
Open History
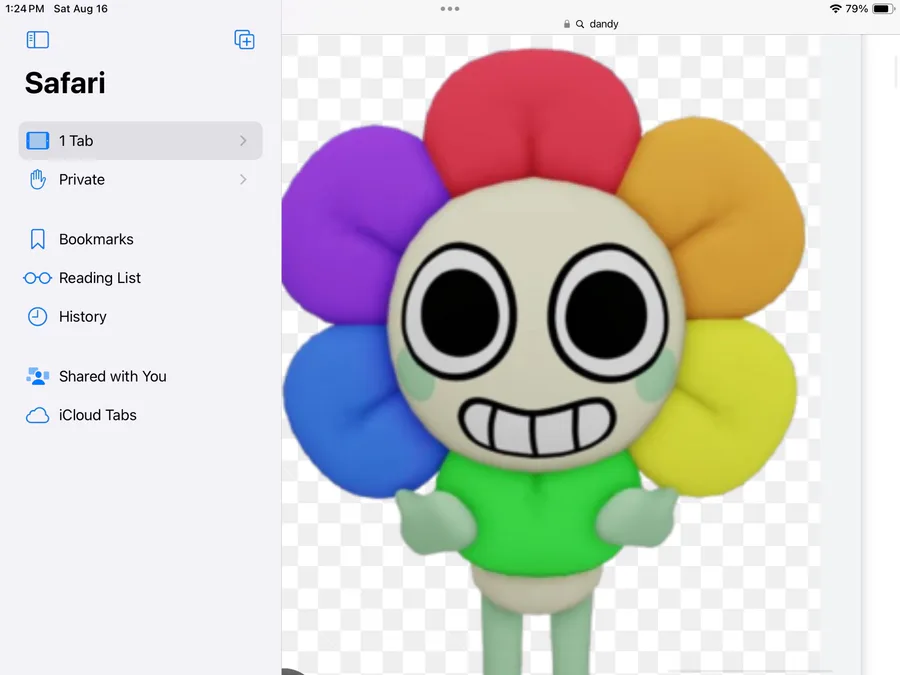click(141, 317)
